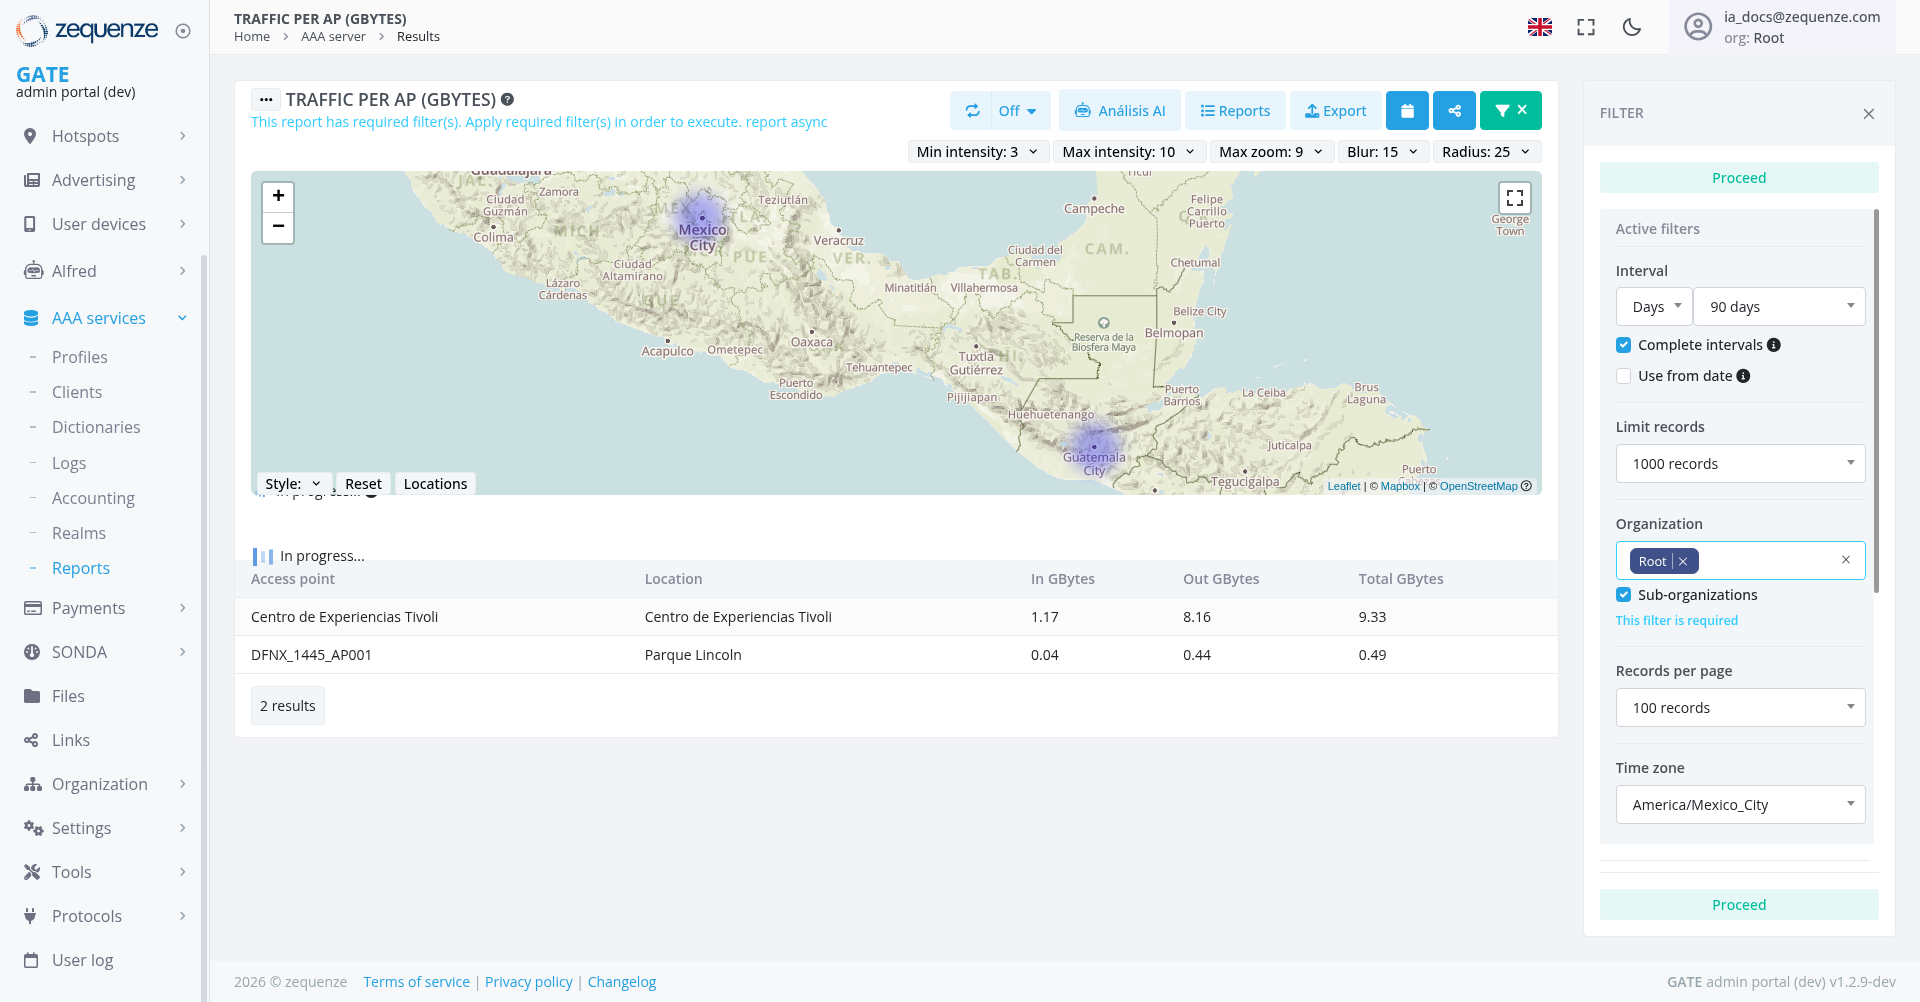Clear the Organization field
Screen dimensions: 1920x1002
[1846, 560]
